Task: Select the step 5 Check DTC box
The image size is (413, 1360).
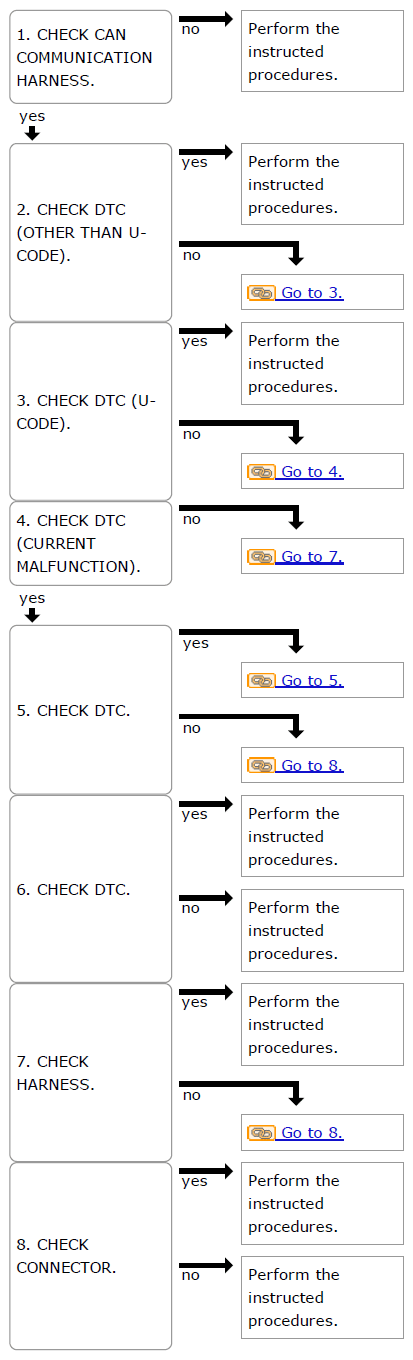Action: click(x=91, y=710)
